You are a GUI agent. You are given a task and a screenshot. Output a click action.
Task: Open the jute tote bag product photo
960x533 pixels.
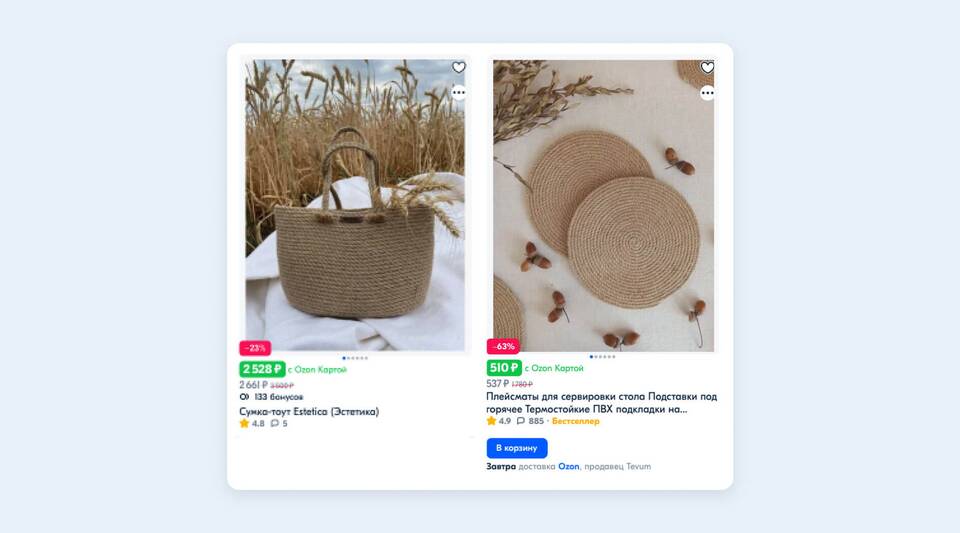355,205
